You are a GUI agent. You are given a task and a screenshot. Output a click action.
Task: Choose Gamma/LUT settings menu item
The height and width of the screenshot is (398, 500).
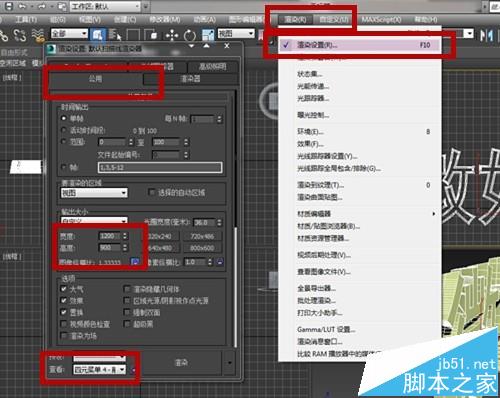359,329
